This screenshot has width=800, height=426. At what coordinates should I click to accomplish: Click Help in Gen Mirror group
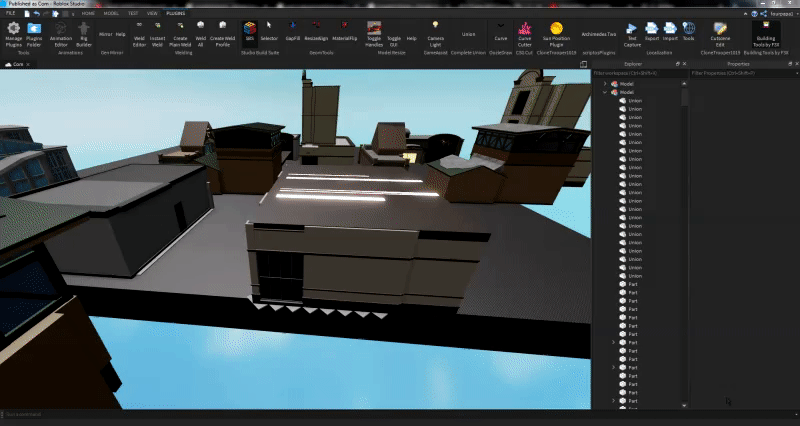coord(120,34)
